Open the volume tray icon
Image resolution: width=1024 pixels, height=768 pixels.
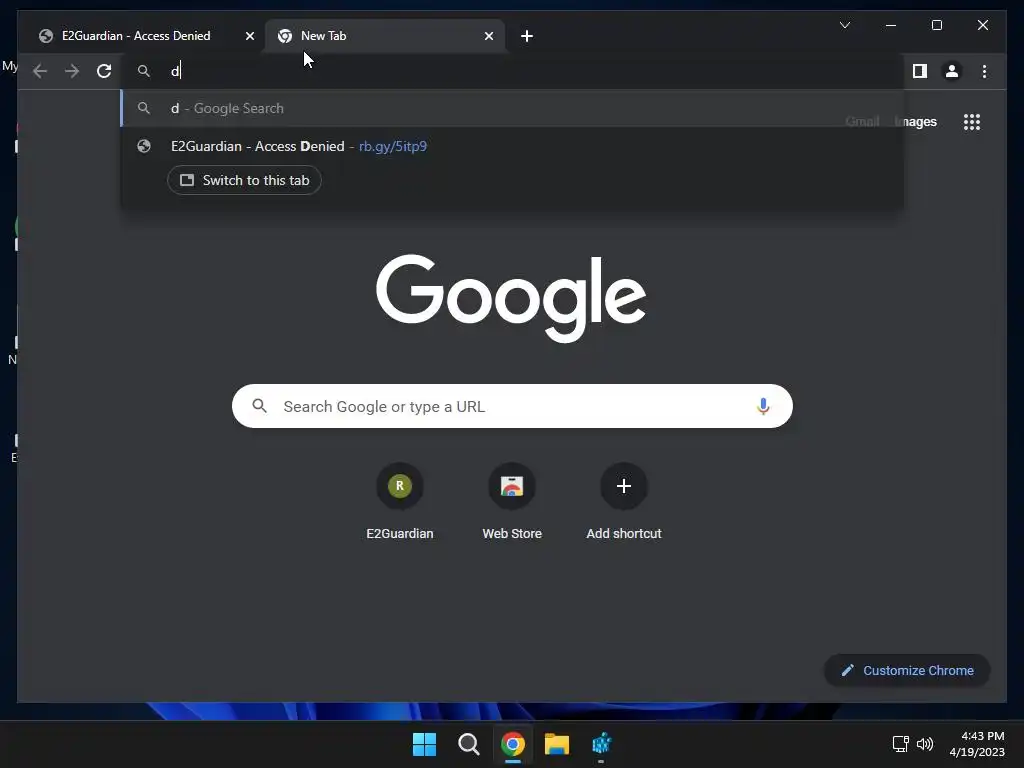pyautogui.click(x=925, y=744)
